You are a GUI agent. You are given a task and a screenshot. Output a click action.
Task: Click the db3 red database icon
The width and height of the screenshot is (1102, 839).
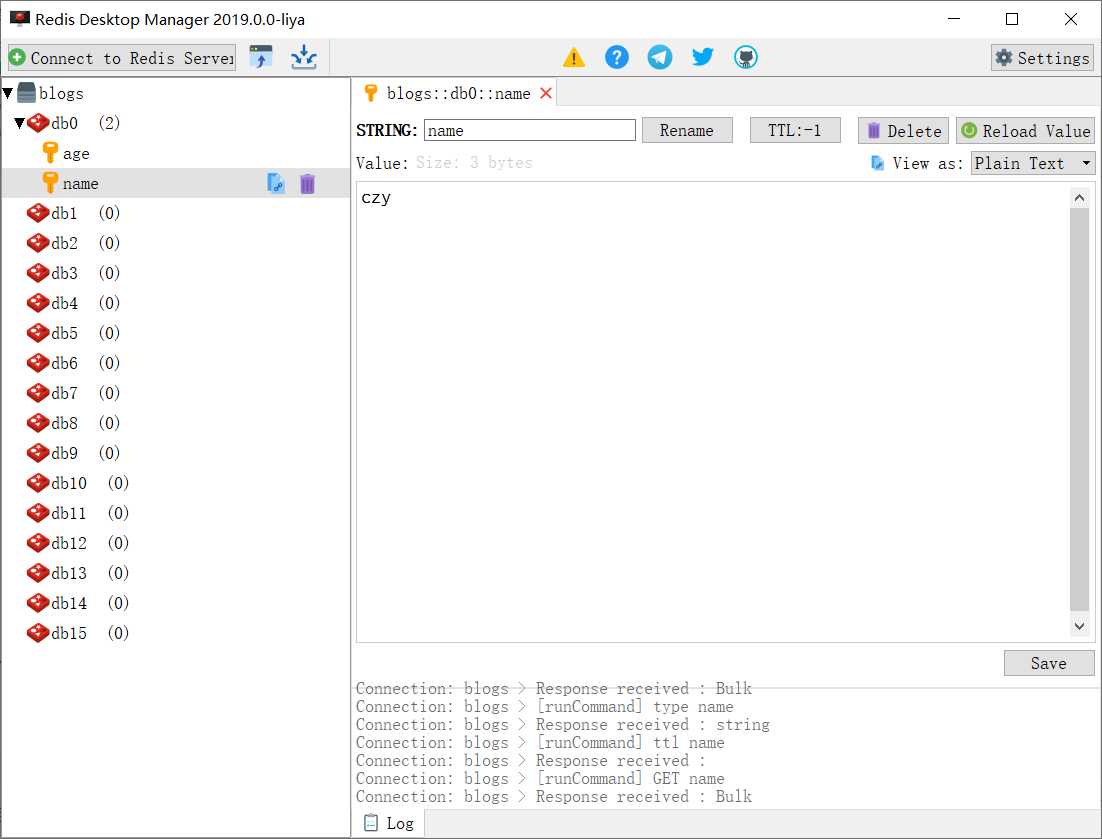click(x=38, y=273)
